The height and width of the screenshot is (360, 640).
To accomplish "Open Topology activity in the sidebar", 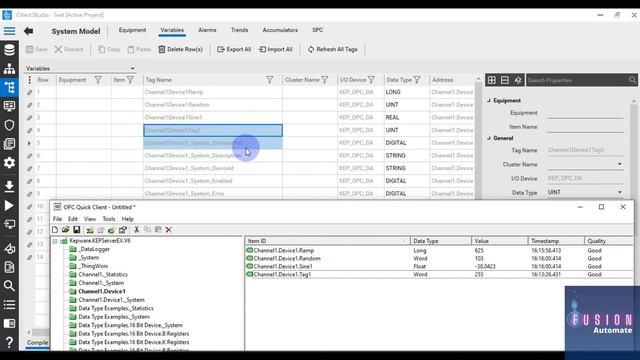I will pos(9,68).
